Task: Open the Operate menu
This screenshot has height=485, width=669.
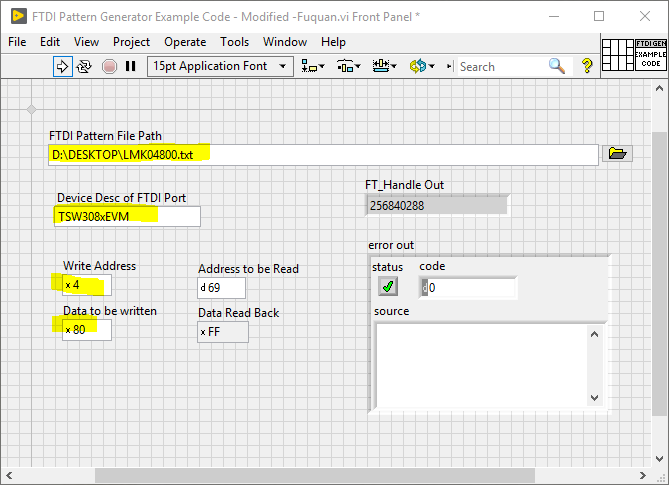Action: [x=185, y=42]
